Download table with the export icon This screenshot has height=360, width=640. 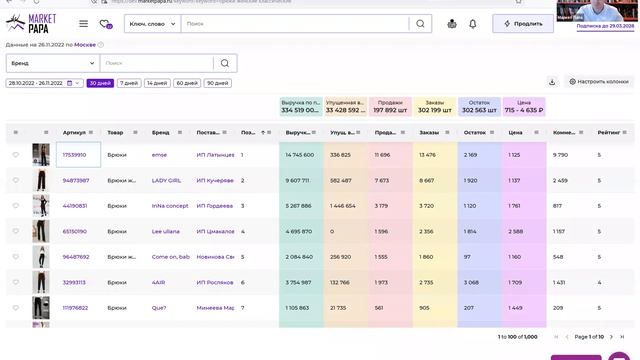(x=552, y=82)
